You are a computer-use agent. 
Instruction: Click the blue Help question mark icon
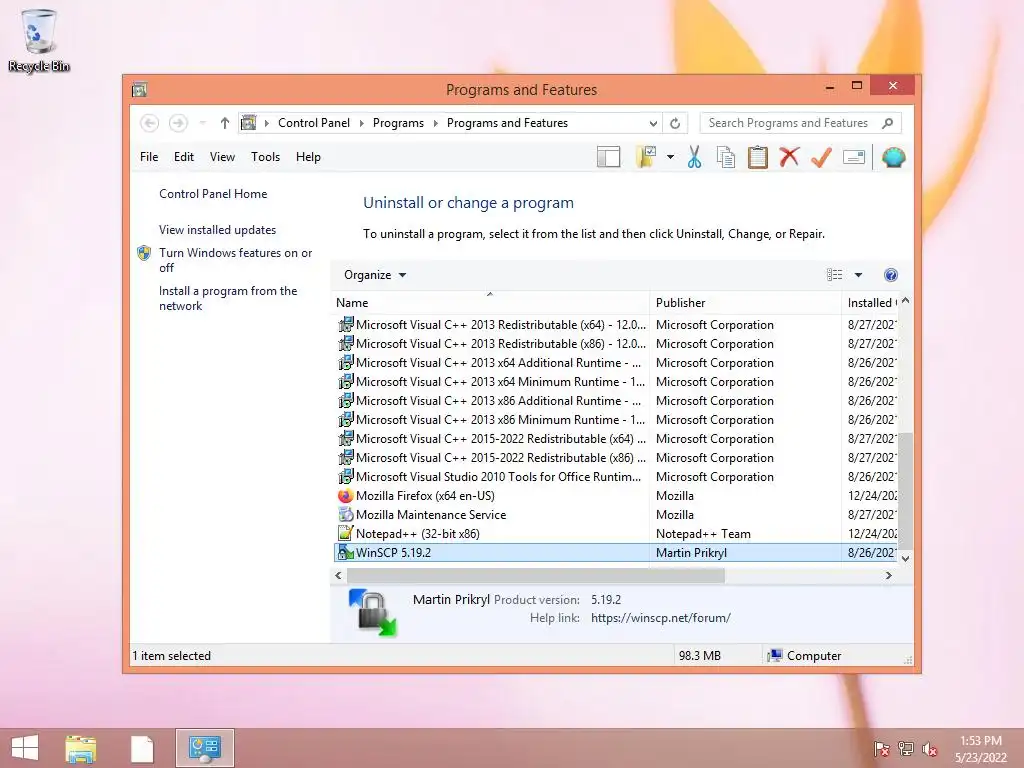pos(891,275)
